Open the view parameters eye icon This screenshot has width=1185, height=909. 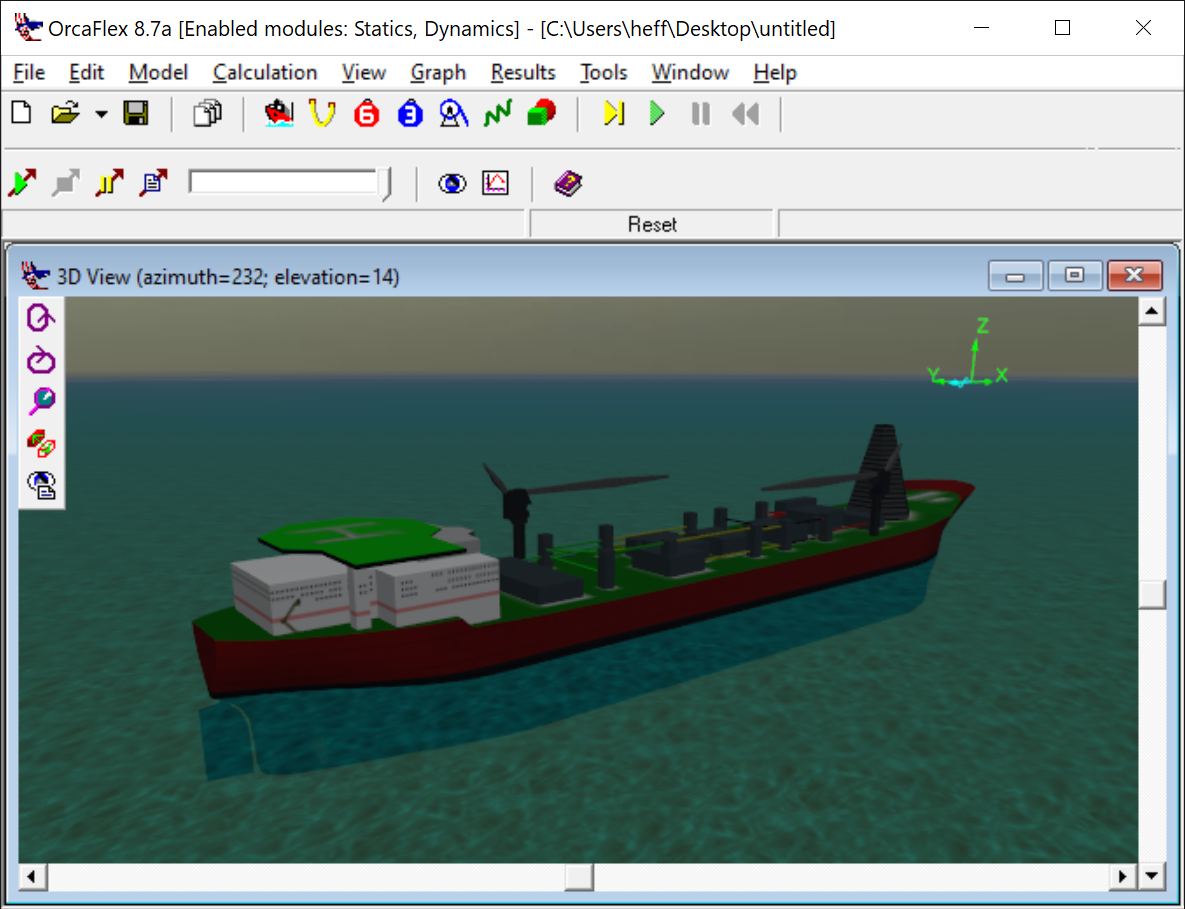pyautogui.click(x=452, y=183)
